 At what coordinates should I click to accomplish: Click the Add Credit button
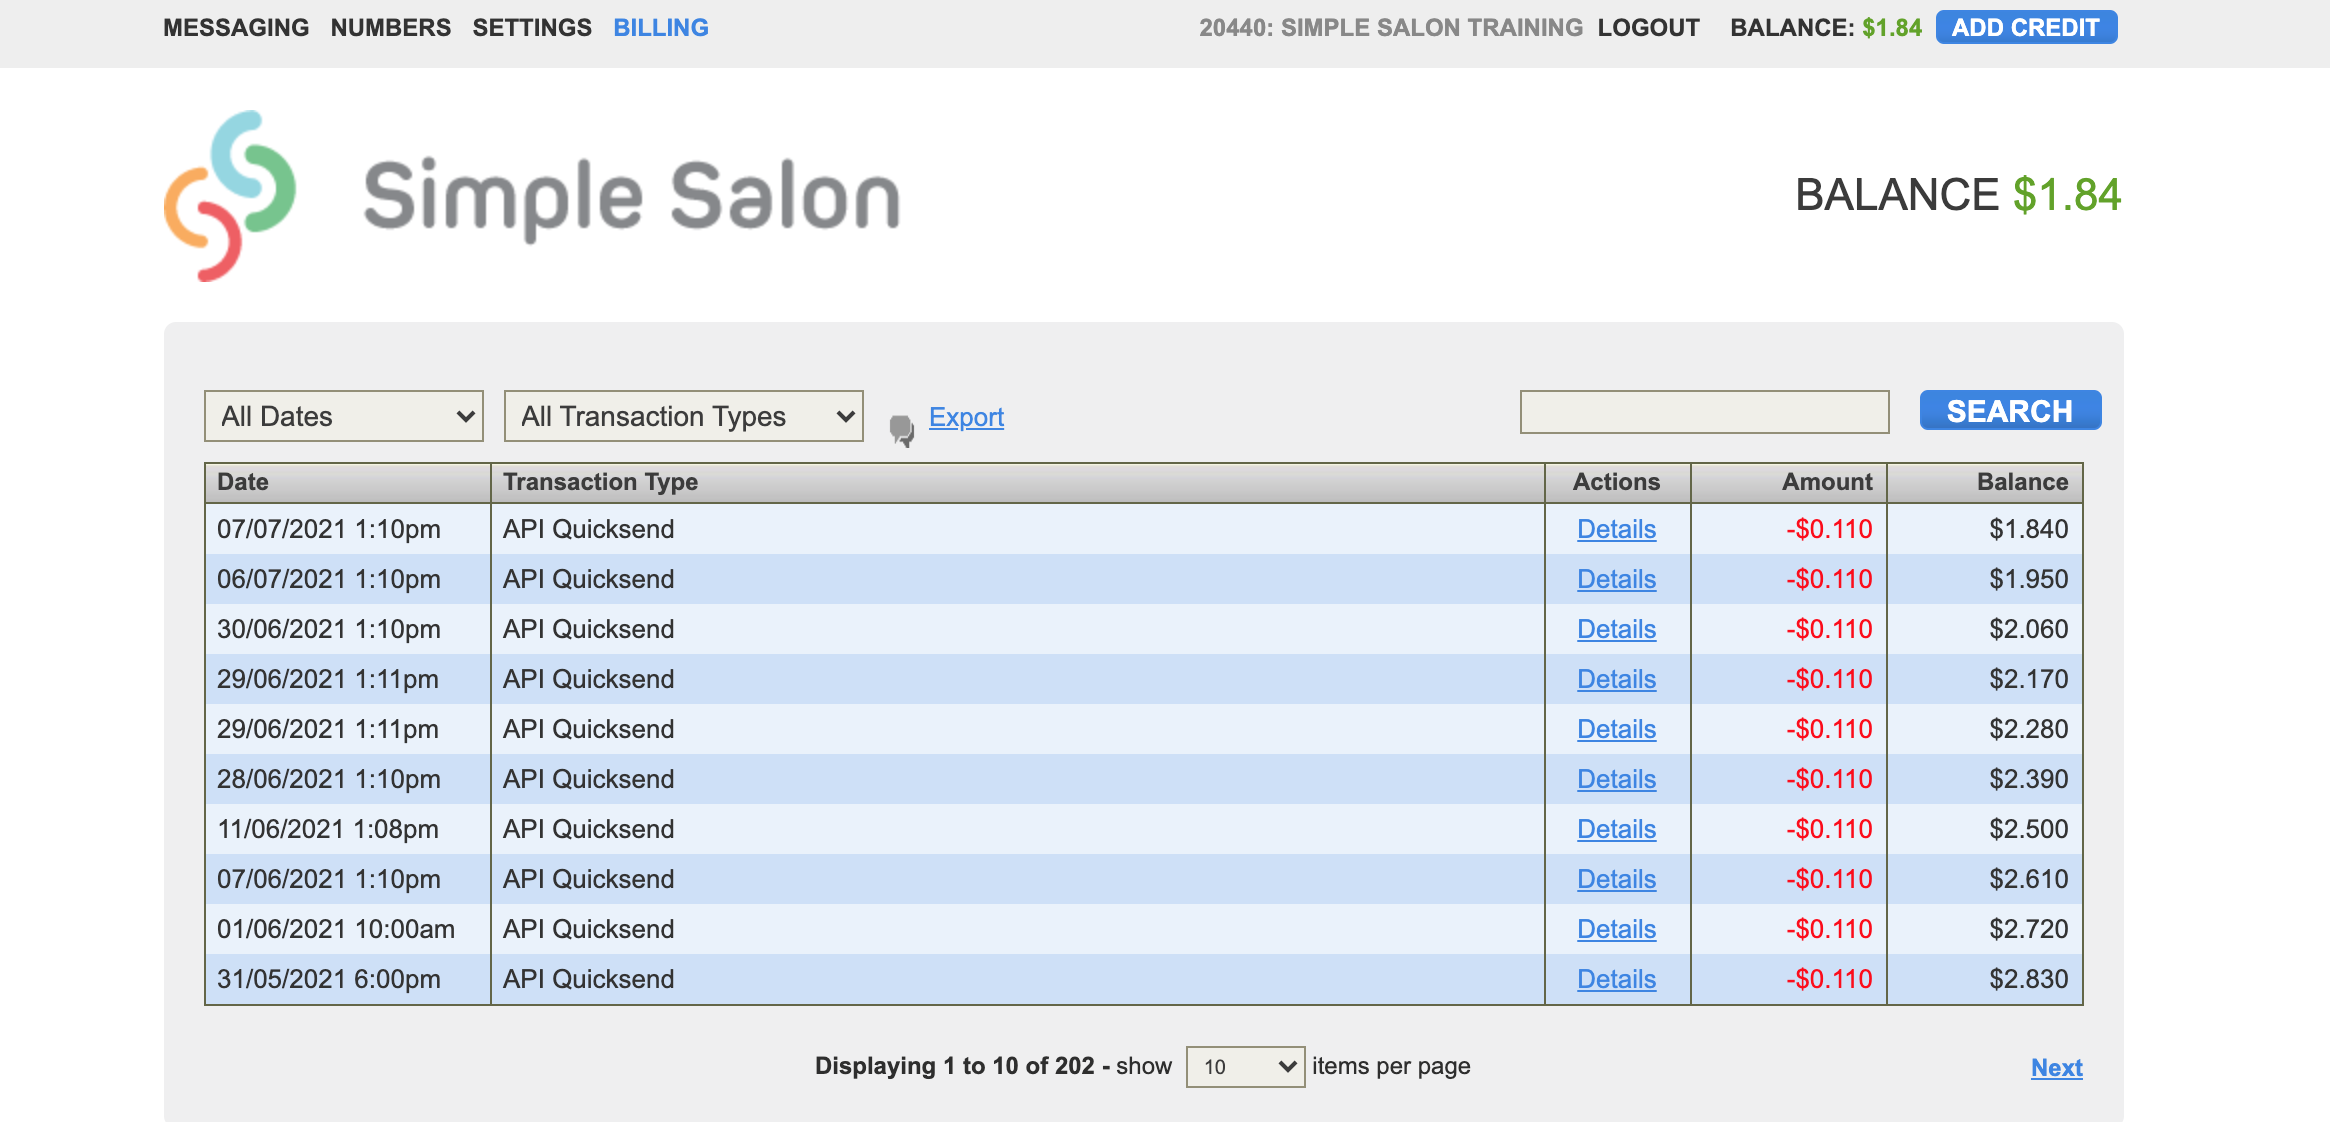click(2026, 27)
